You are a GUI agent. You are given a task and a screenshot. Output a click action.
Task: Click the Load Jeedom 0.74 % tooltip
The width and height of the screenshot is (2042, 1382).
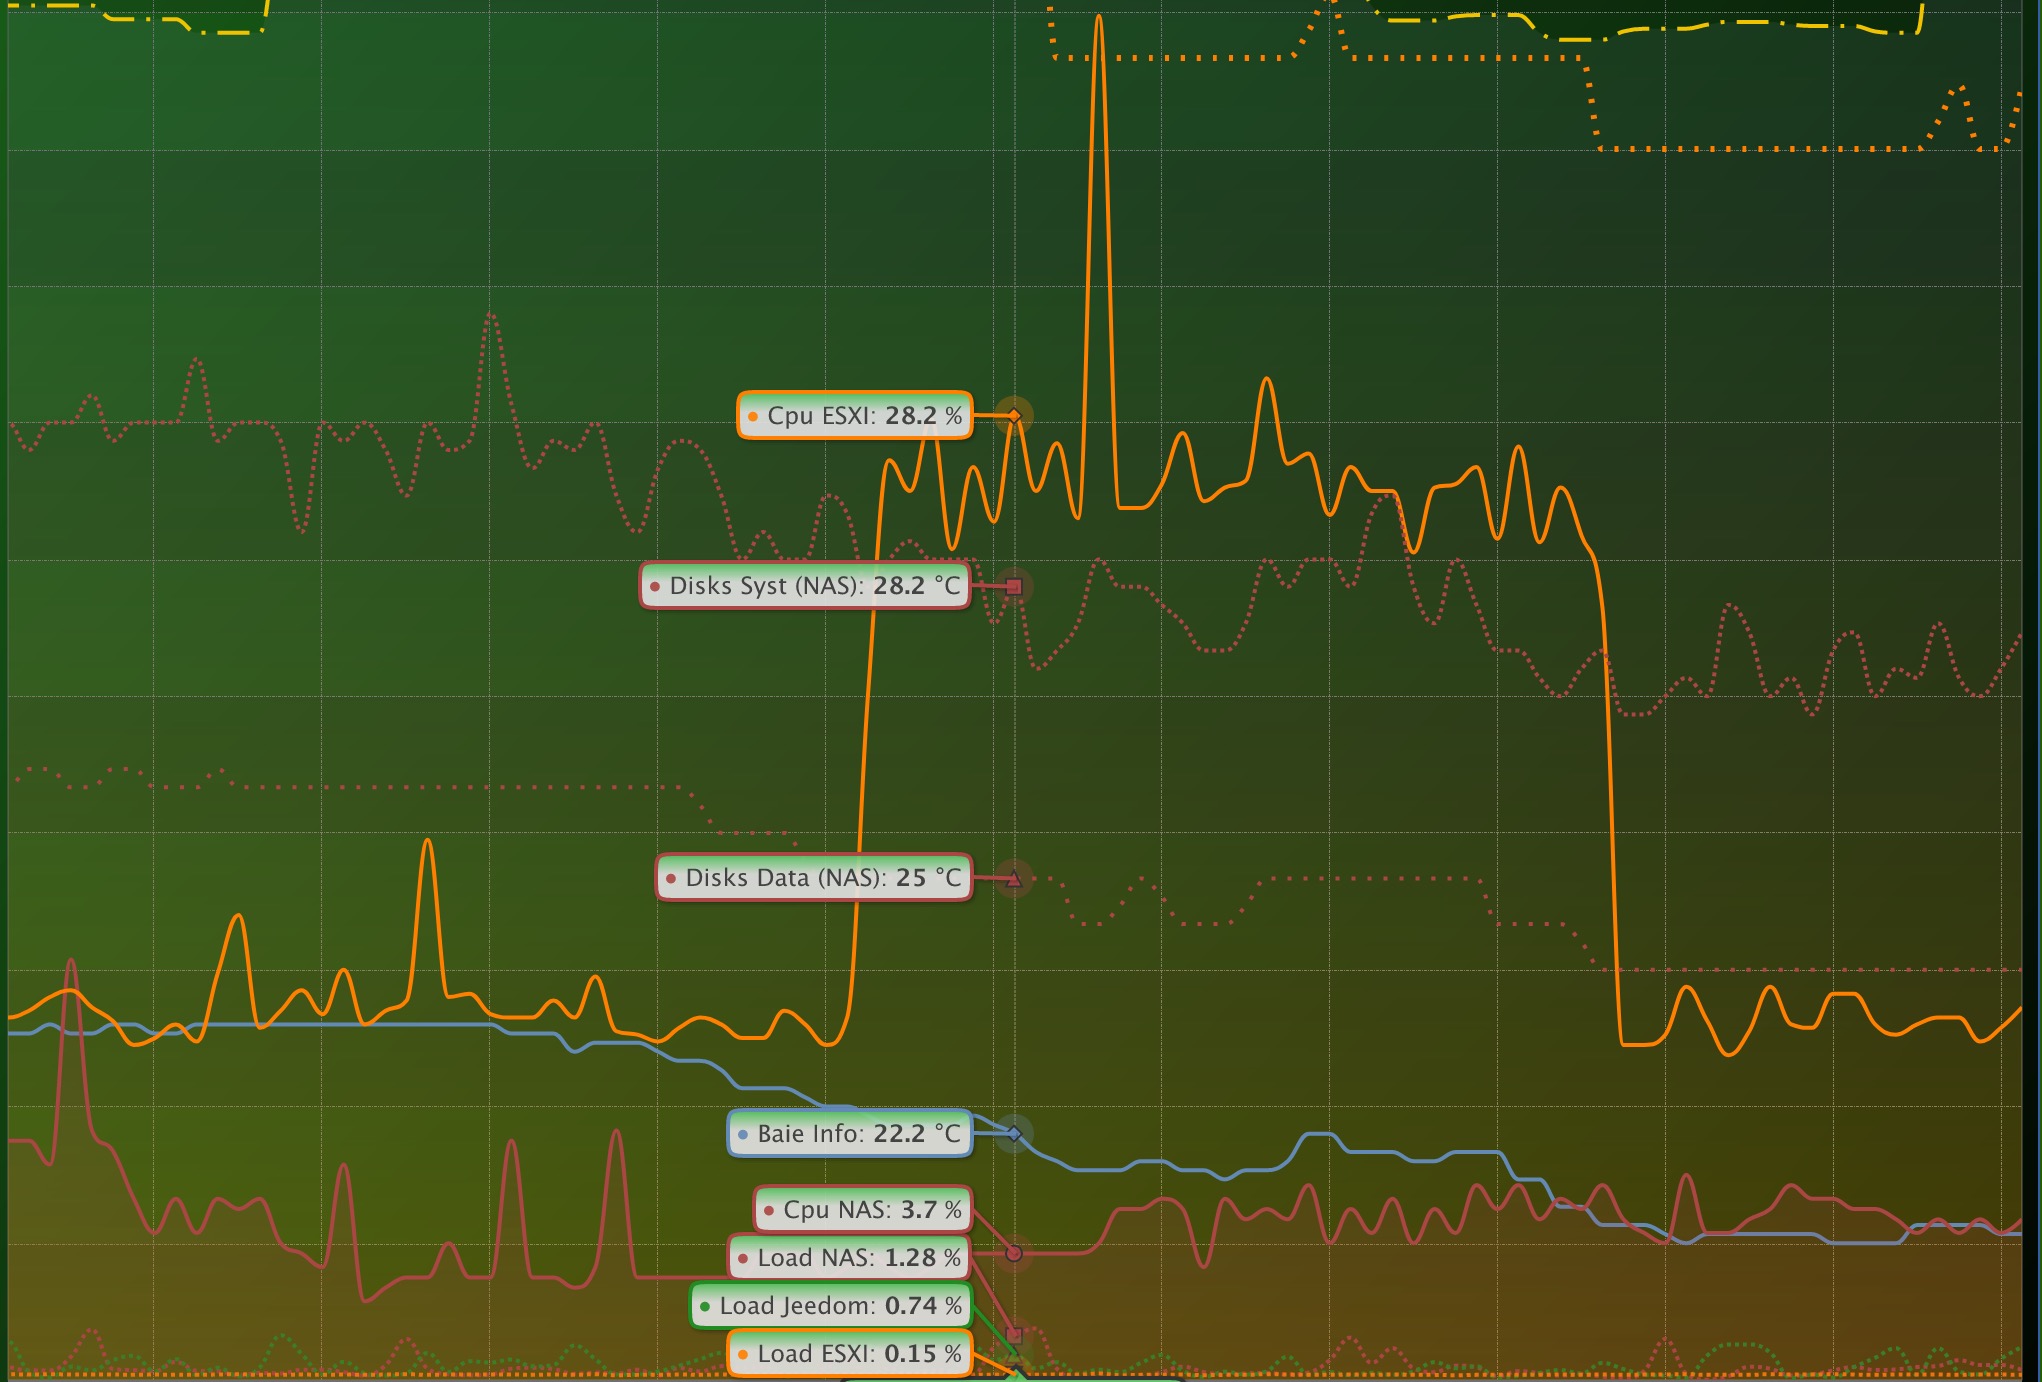pos(831,1306)
